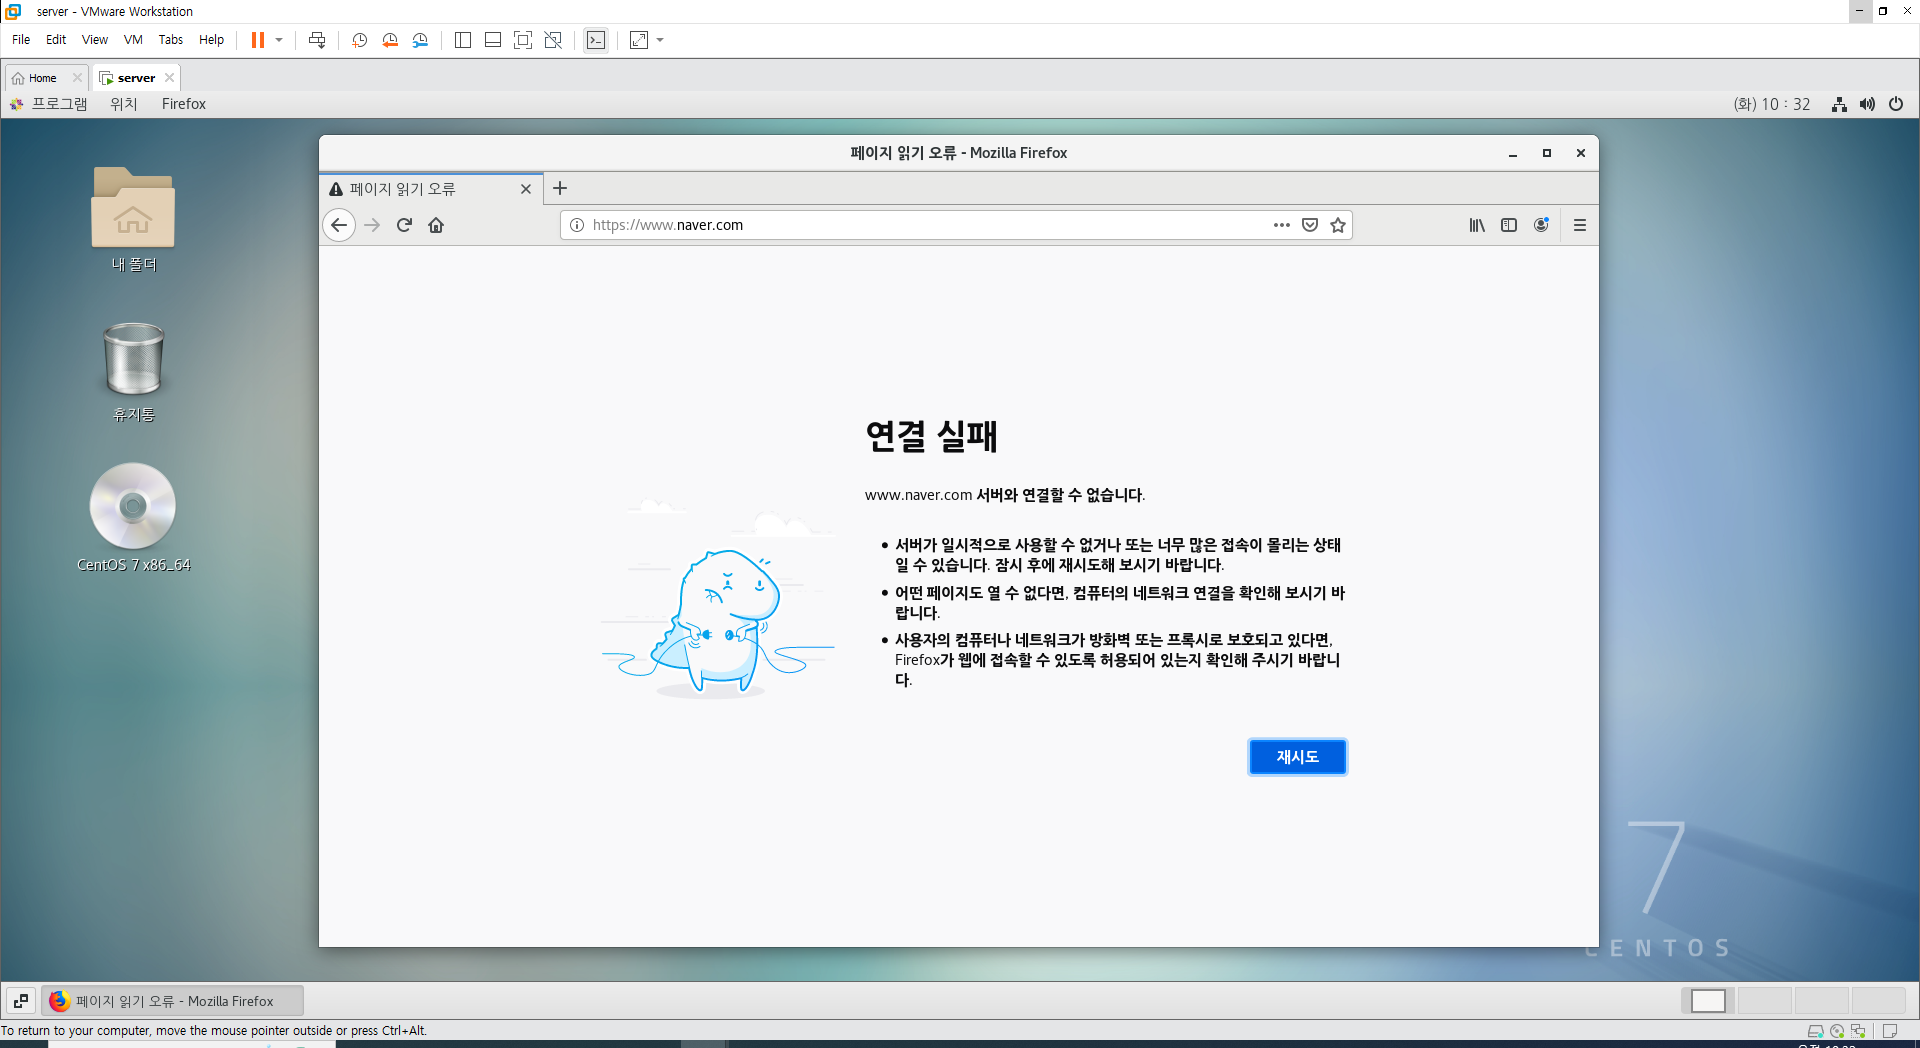The image size is (1920, 1048).
Task: Select the 휴지통 trash desktop icon
Action: point(133,371)
